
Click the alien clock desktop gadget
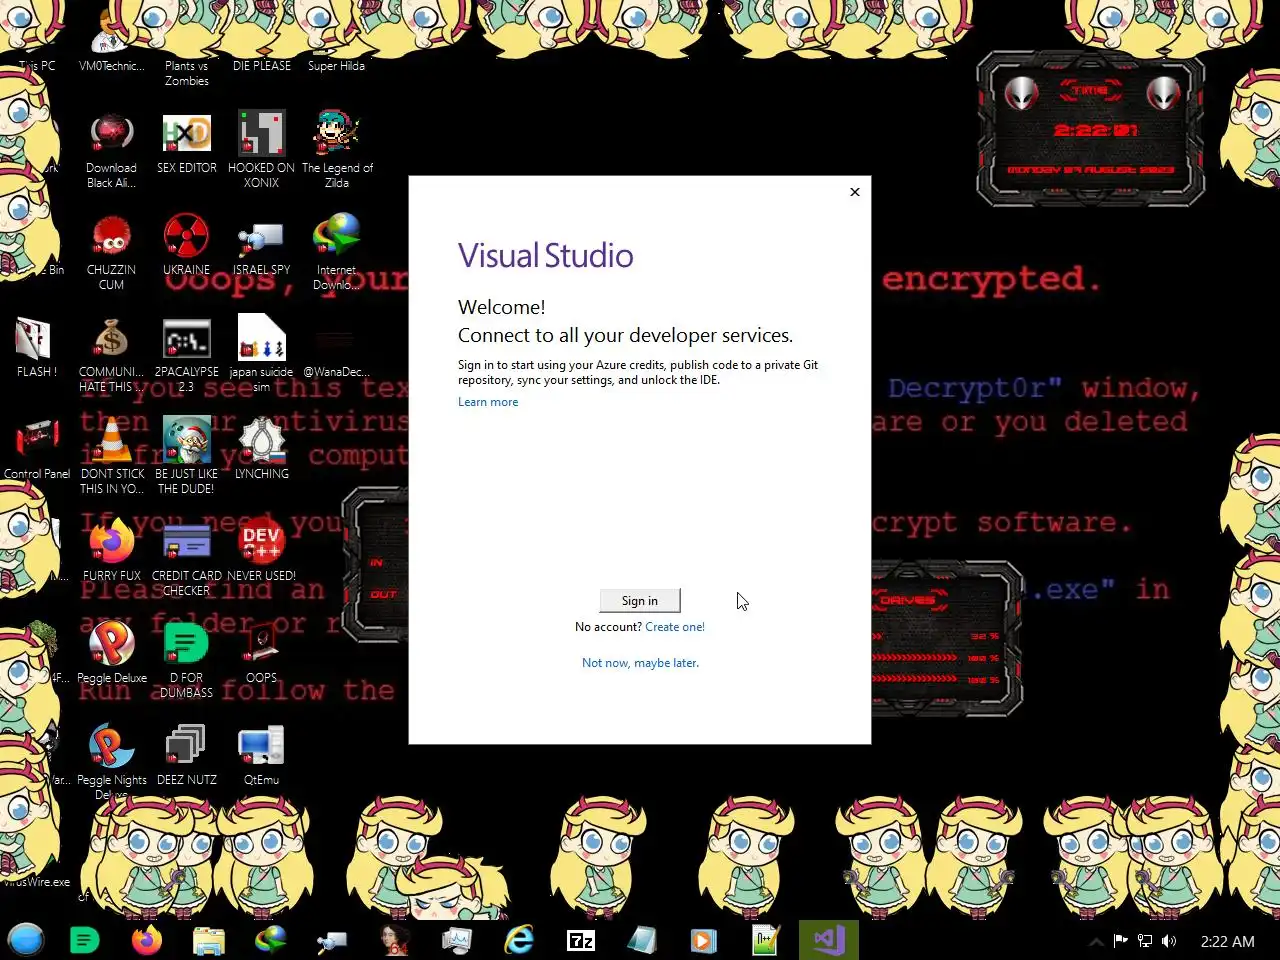[x=1091, y=130]
